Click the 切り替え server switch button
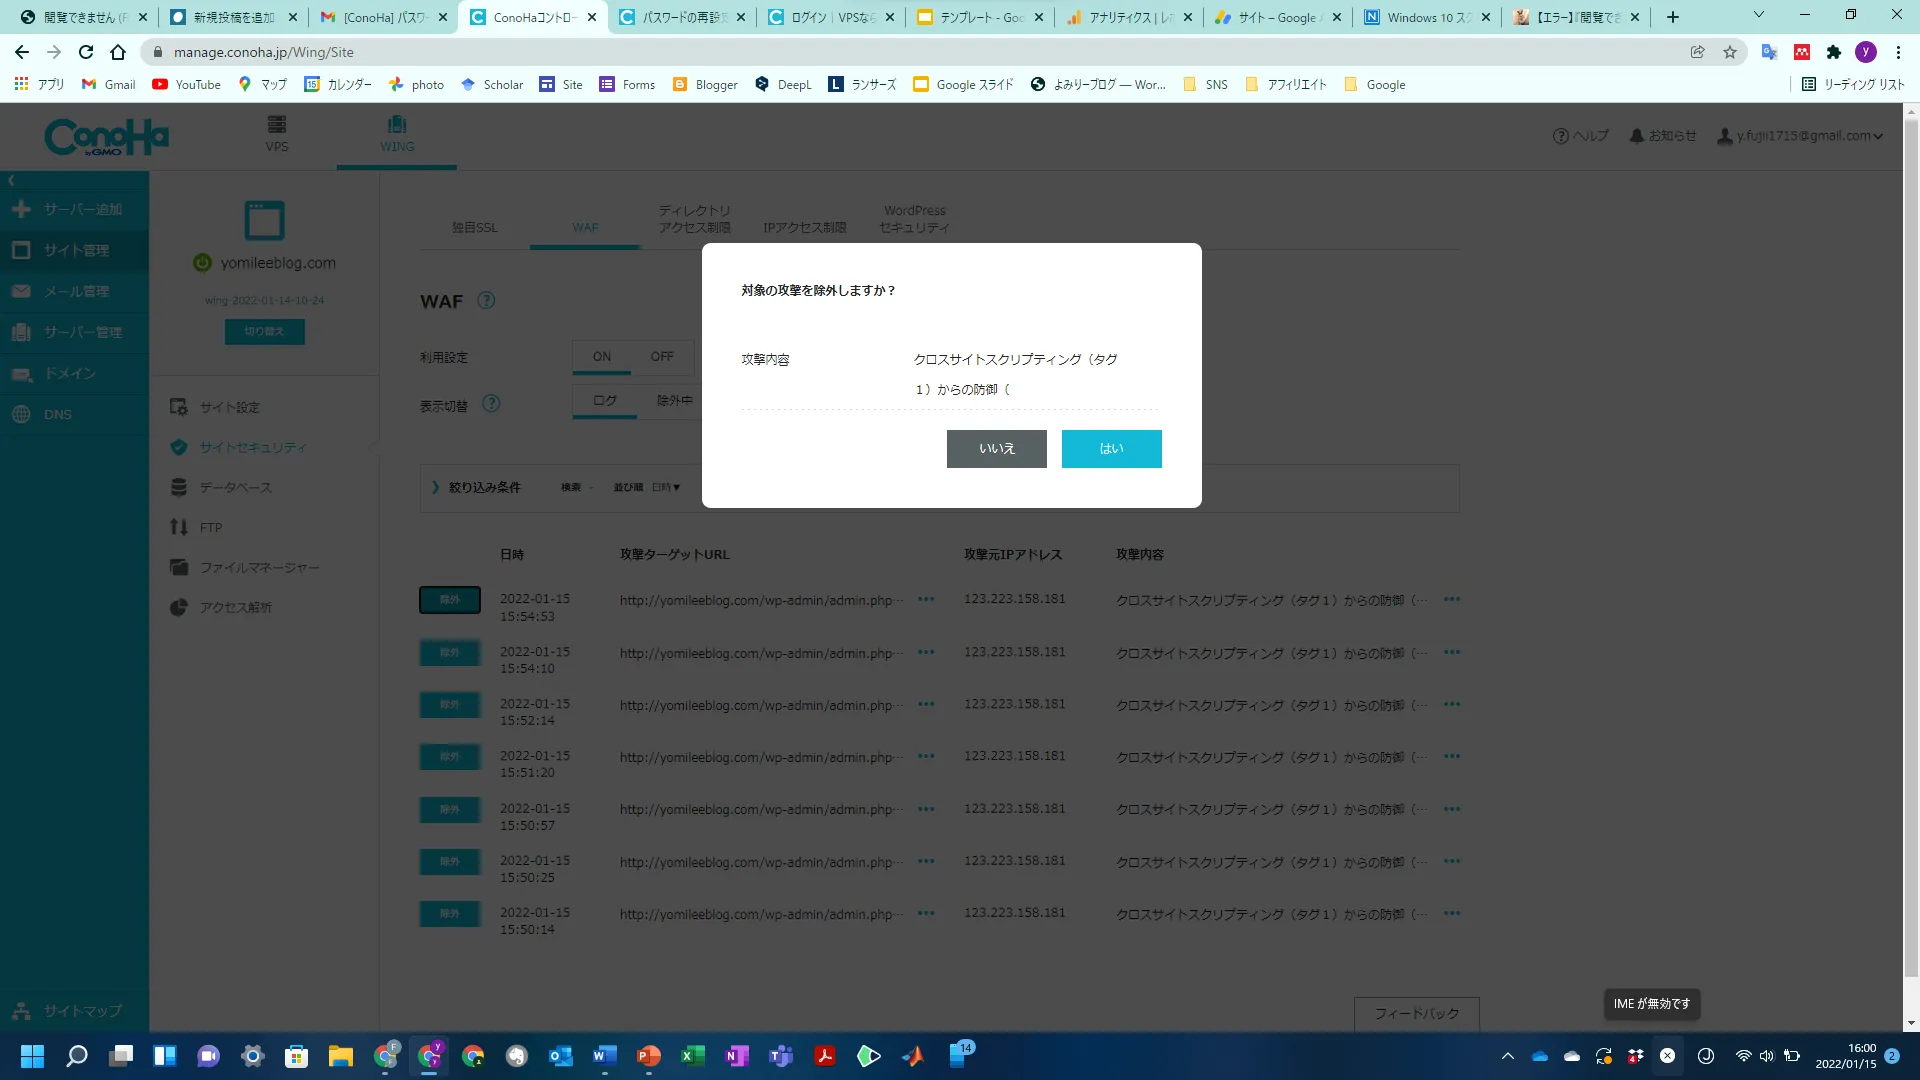Screen dimensions: 1920x1080 (x=264, y=332)
